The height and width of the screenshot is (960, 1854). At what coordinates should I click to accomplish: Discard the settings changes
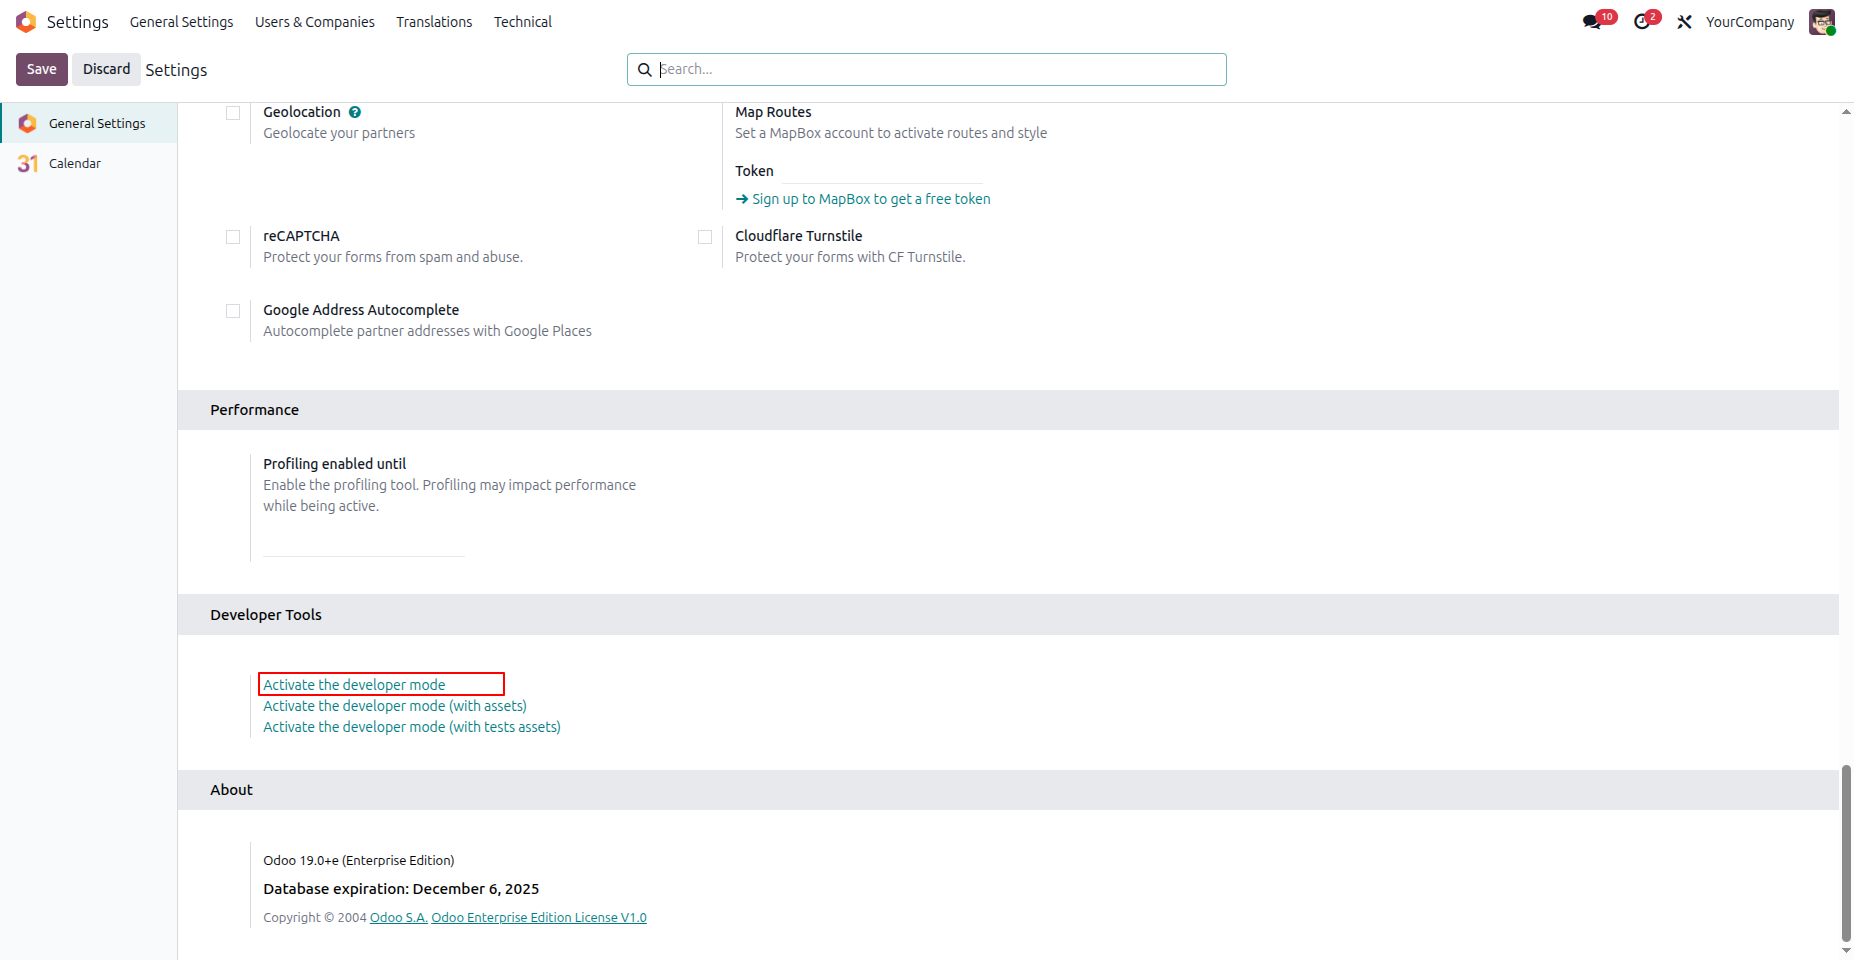tap(106, 69)
